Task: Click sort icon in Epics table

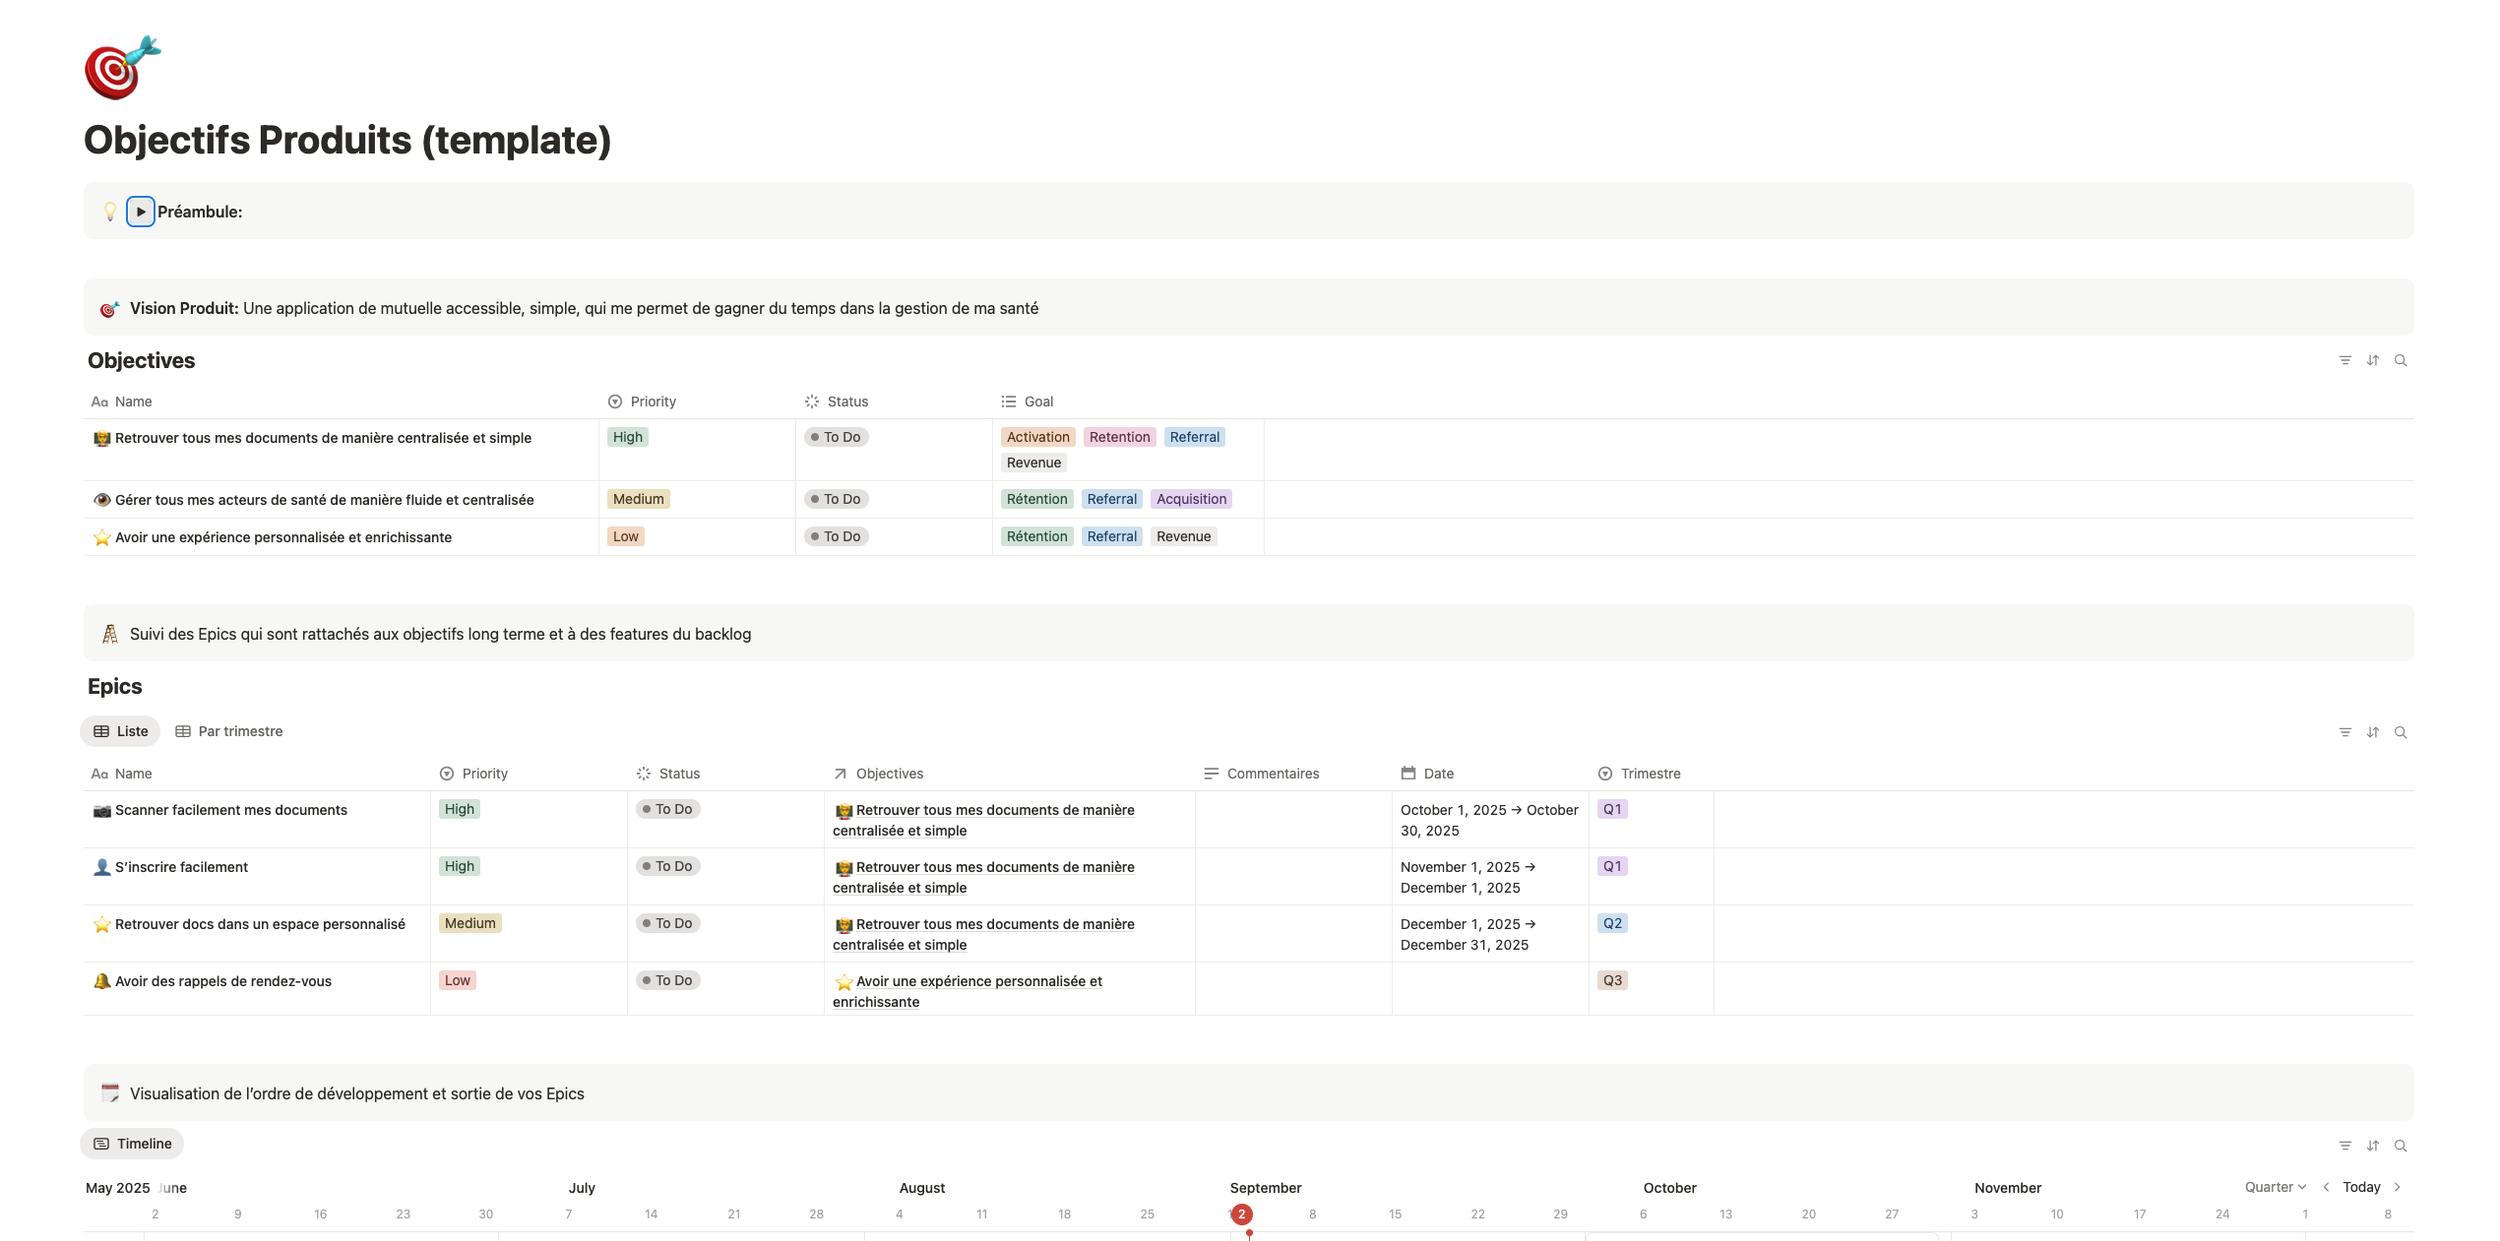Action: click(x=2372, y=732)
